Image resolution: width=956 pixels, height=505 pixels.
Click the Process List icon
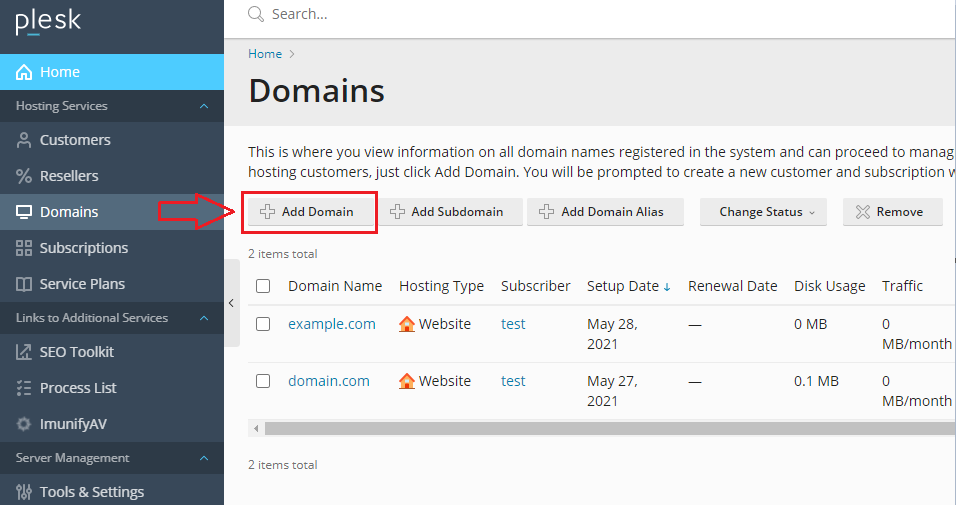coord(24,388)
